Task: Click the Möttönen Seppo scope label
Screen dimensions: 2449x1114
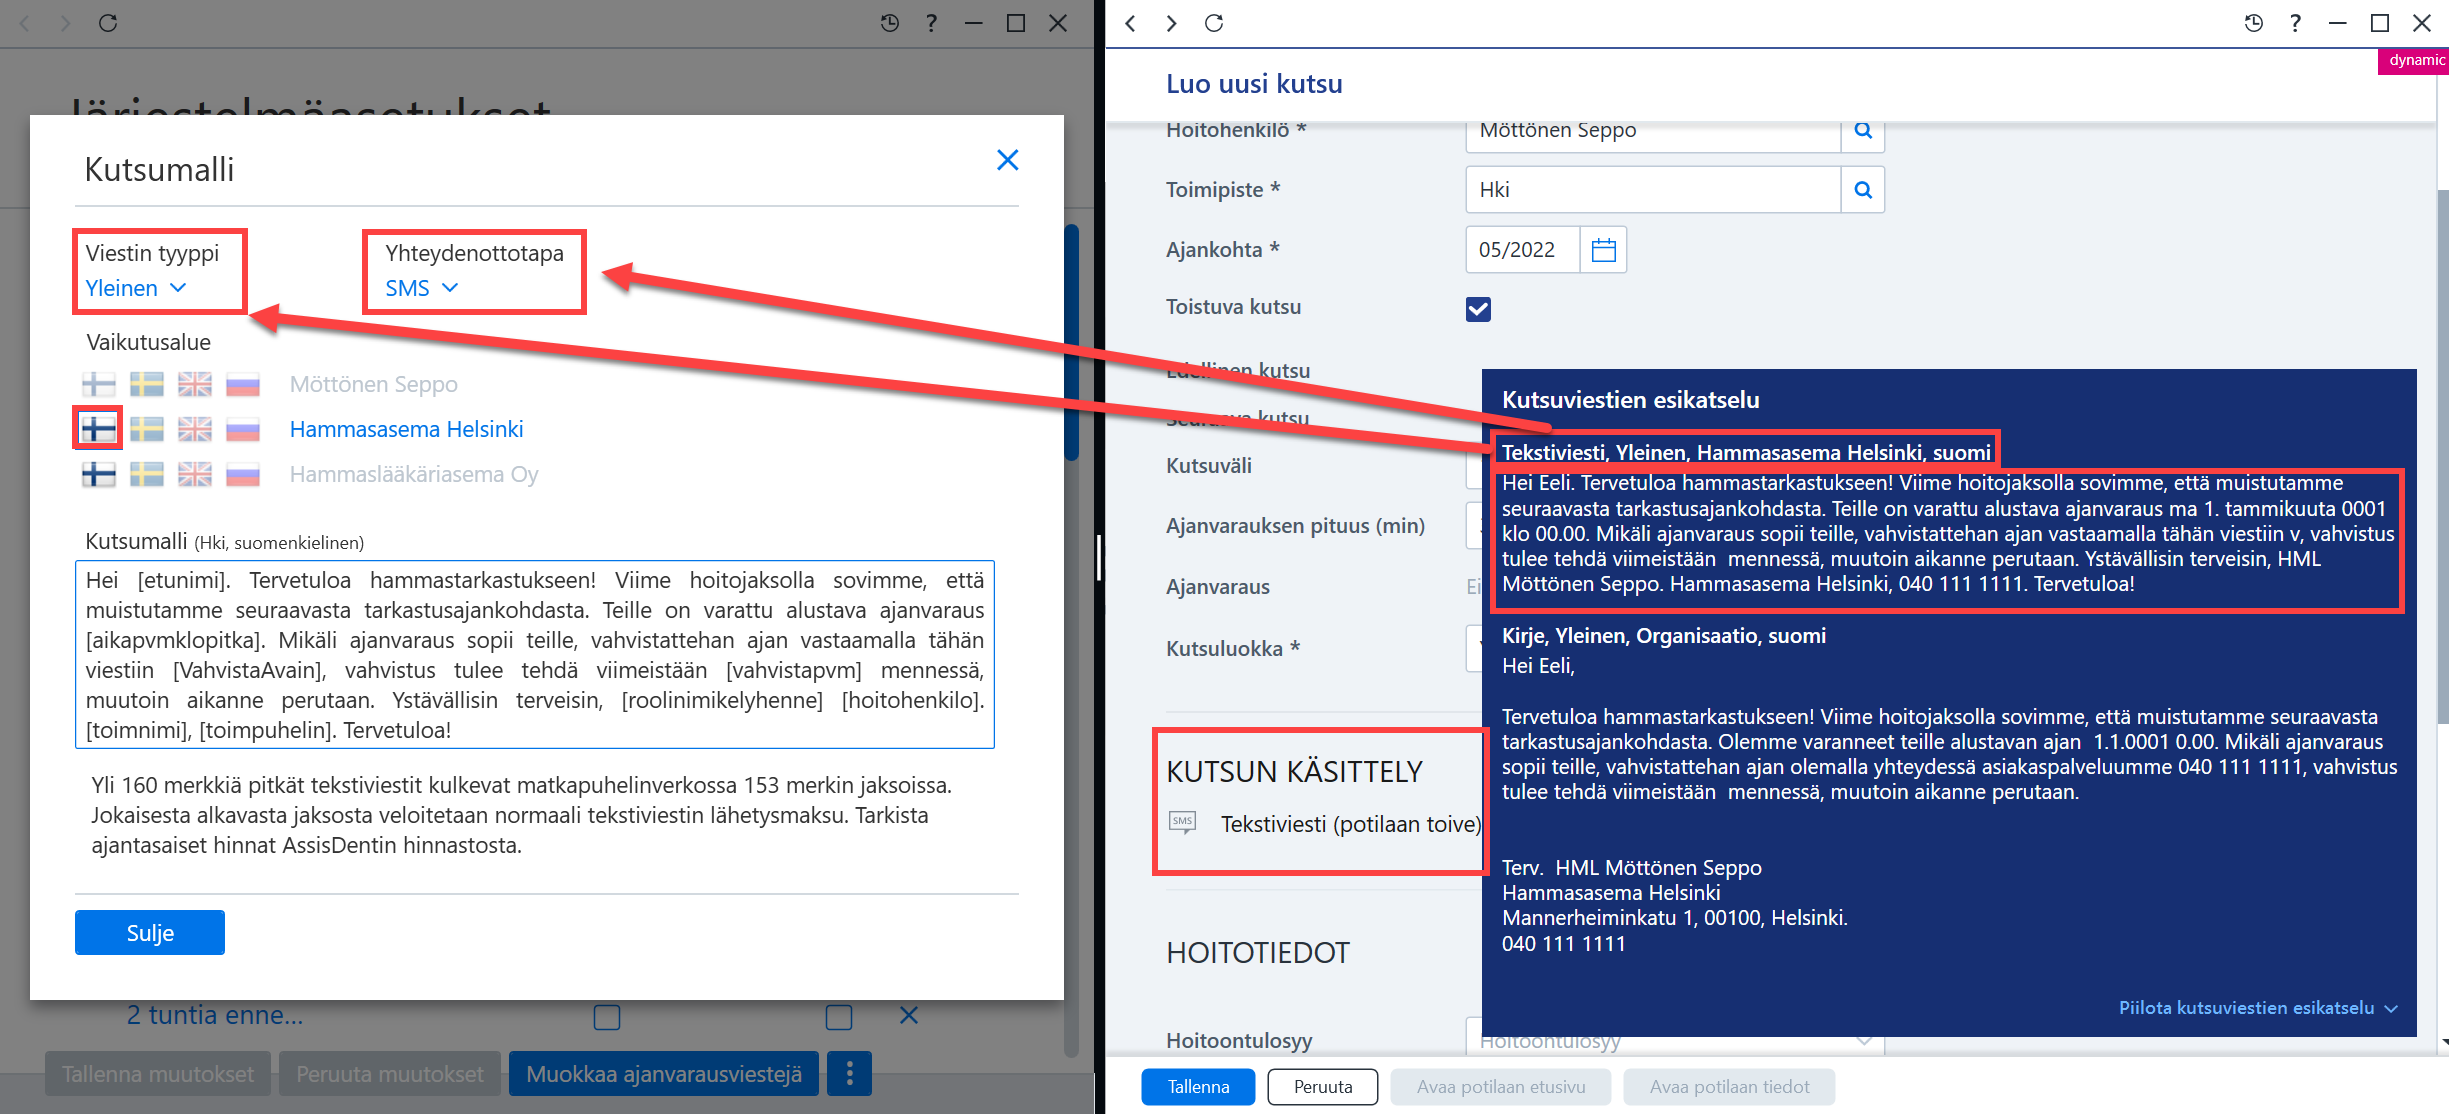Action: pos(374,384)
